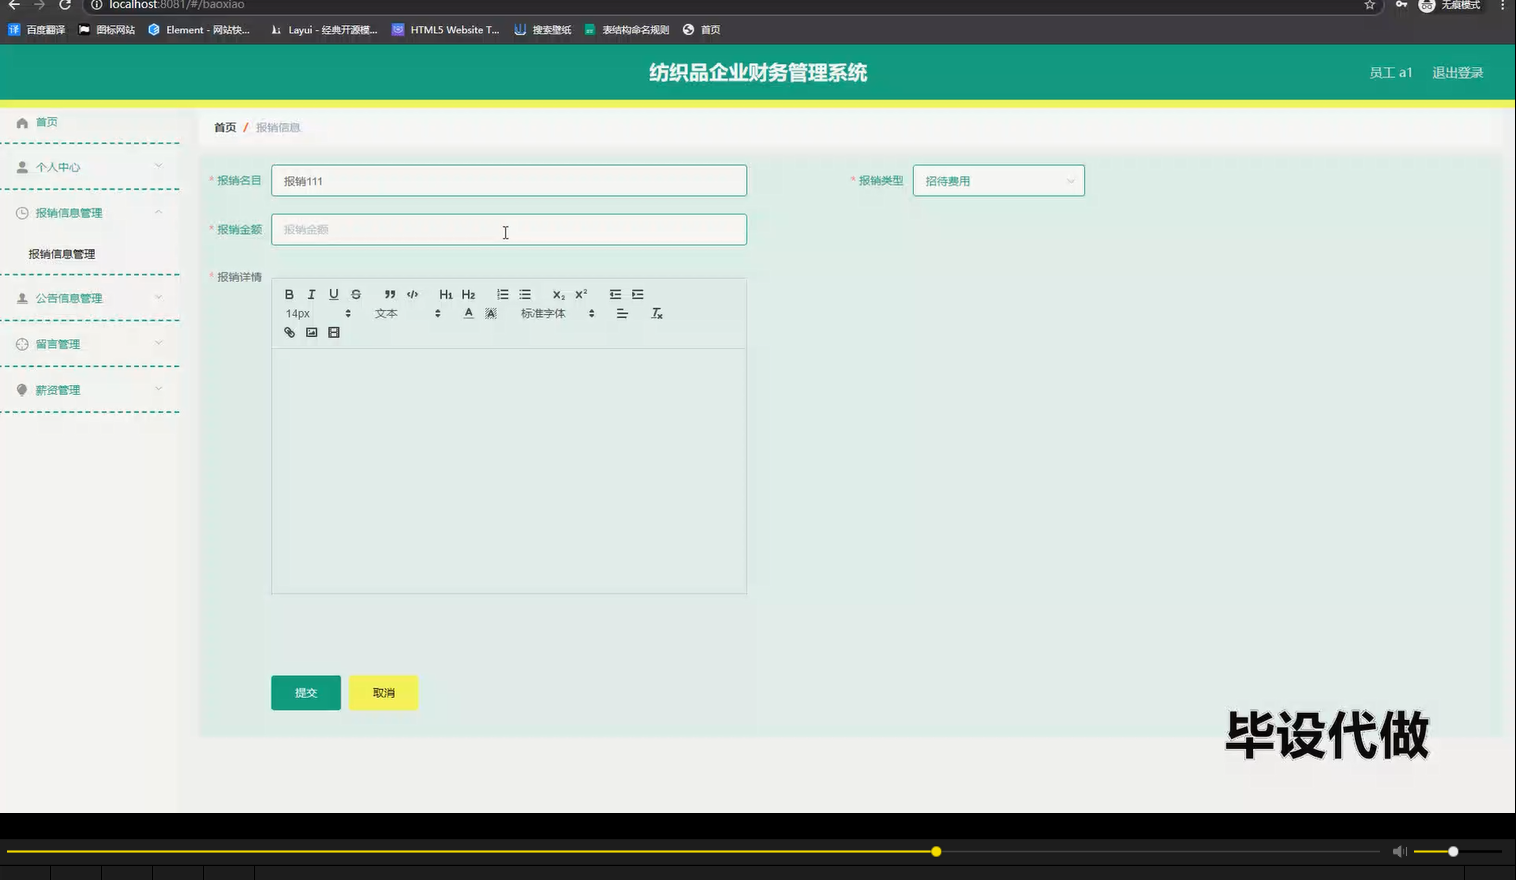Insert a code block in the editor
This screenshot has height=880, width=1516.
point(412,294)
